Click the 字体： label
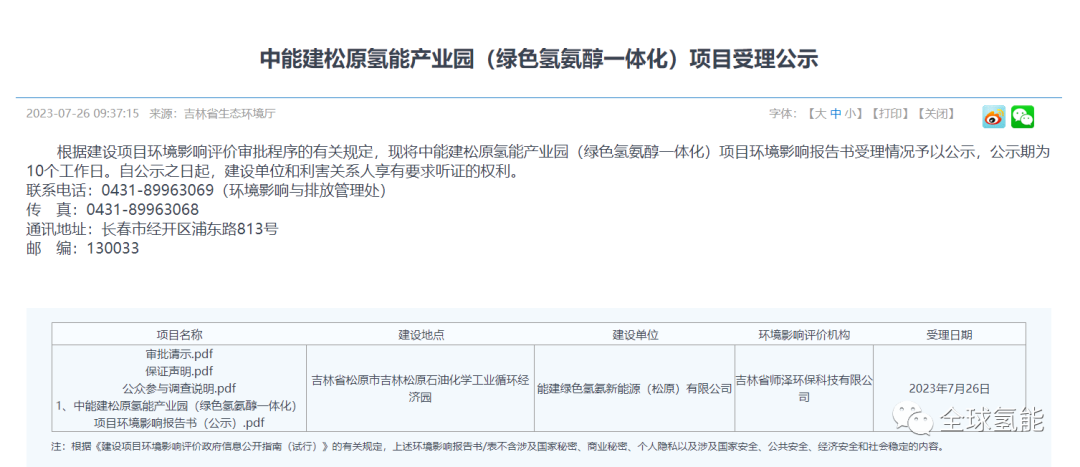 pyautogui.click(x=783, y=114)
